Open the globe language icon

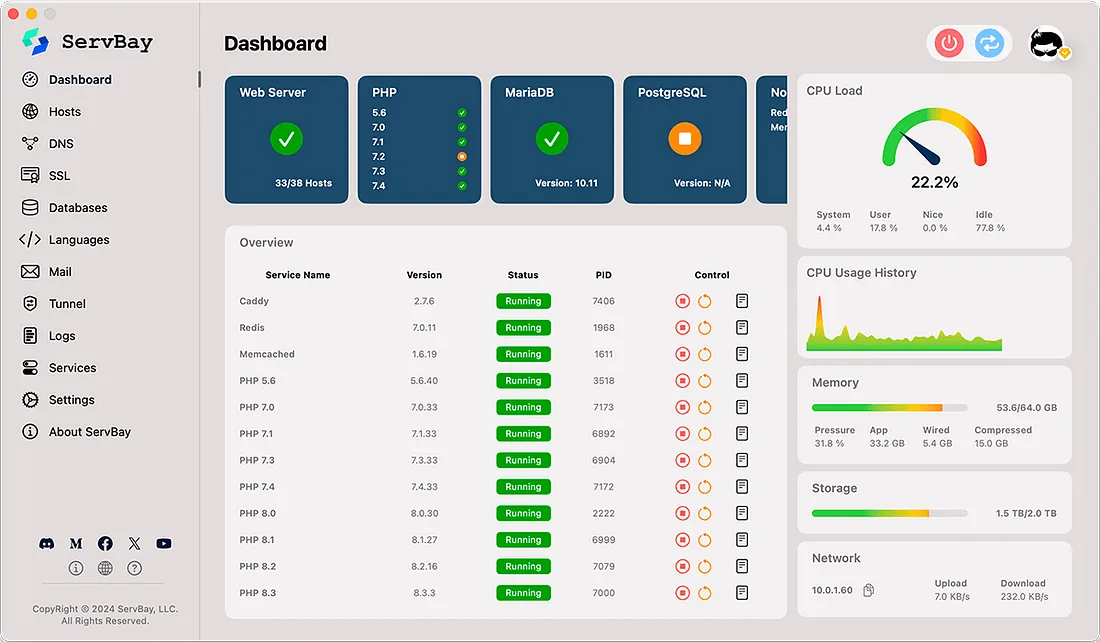[105, 568]
